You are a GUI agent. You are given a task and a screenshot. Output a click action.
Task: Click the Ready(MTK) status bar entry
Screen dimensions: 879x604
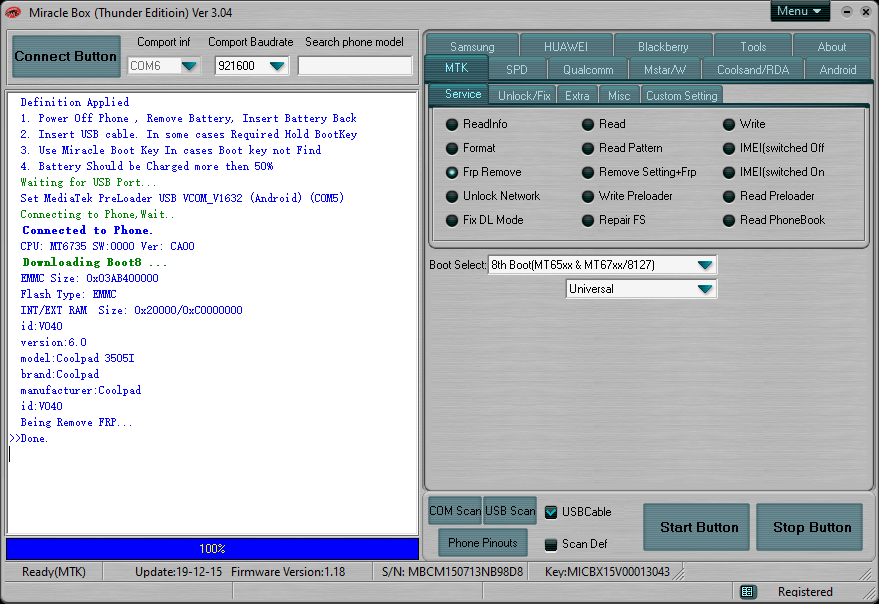pos(54,572)
